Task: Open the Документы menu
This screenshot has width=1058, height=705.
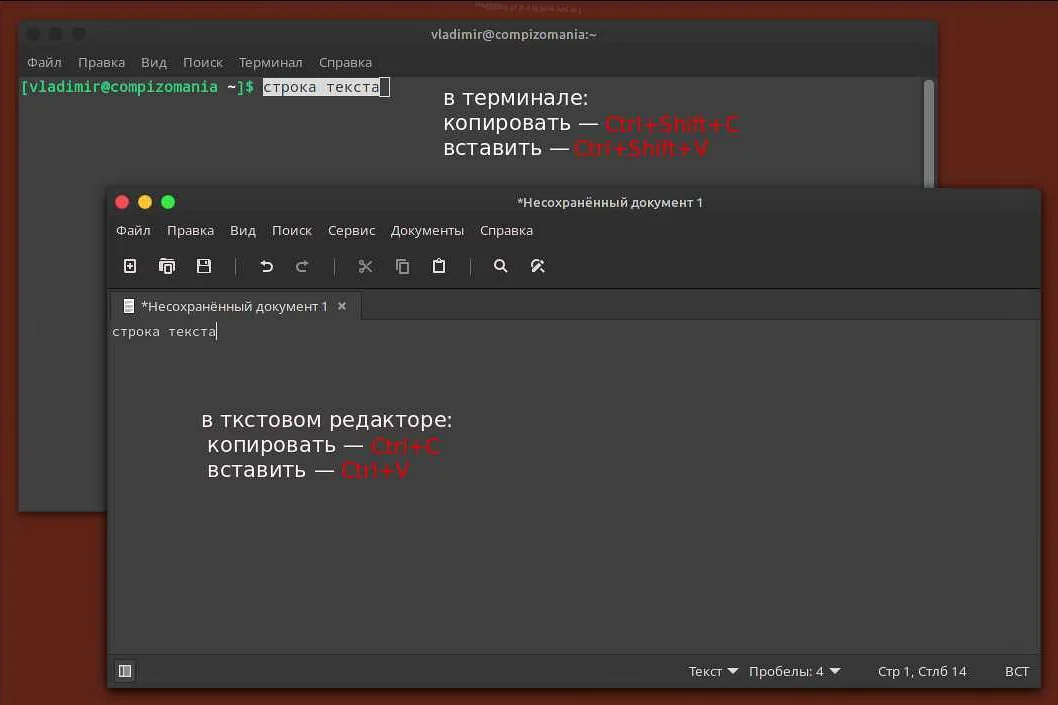Action: (427, 230)
